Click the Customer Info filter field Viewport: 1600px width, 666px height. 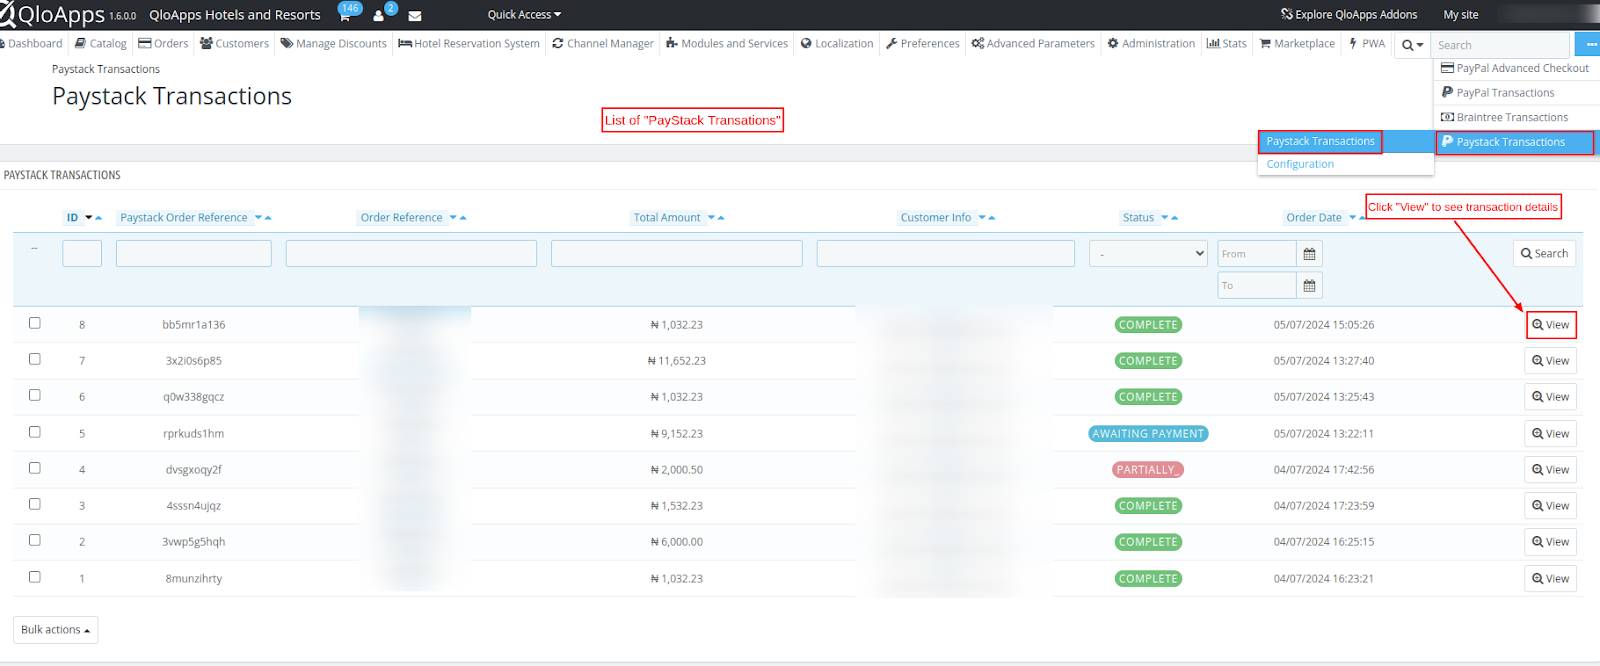pos(946,254)
